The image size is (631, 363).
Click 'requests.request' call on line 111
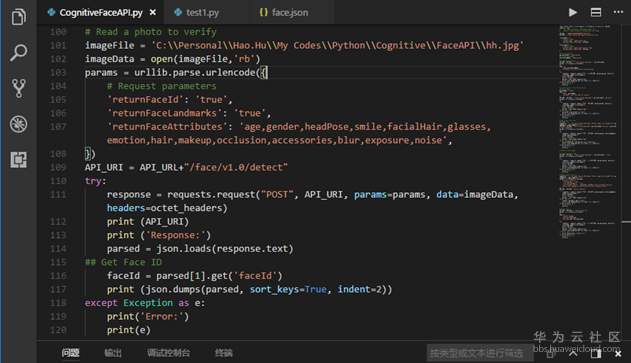[x=211, y=194]
